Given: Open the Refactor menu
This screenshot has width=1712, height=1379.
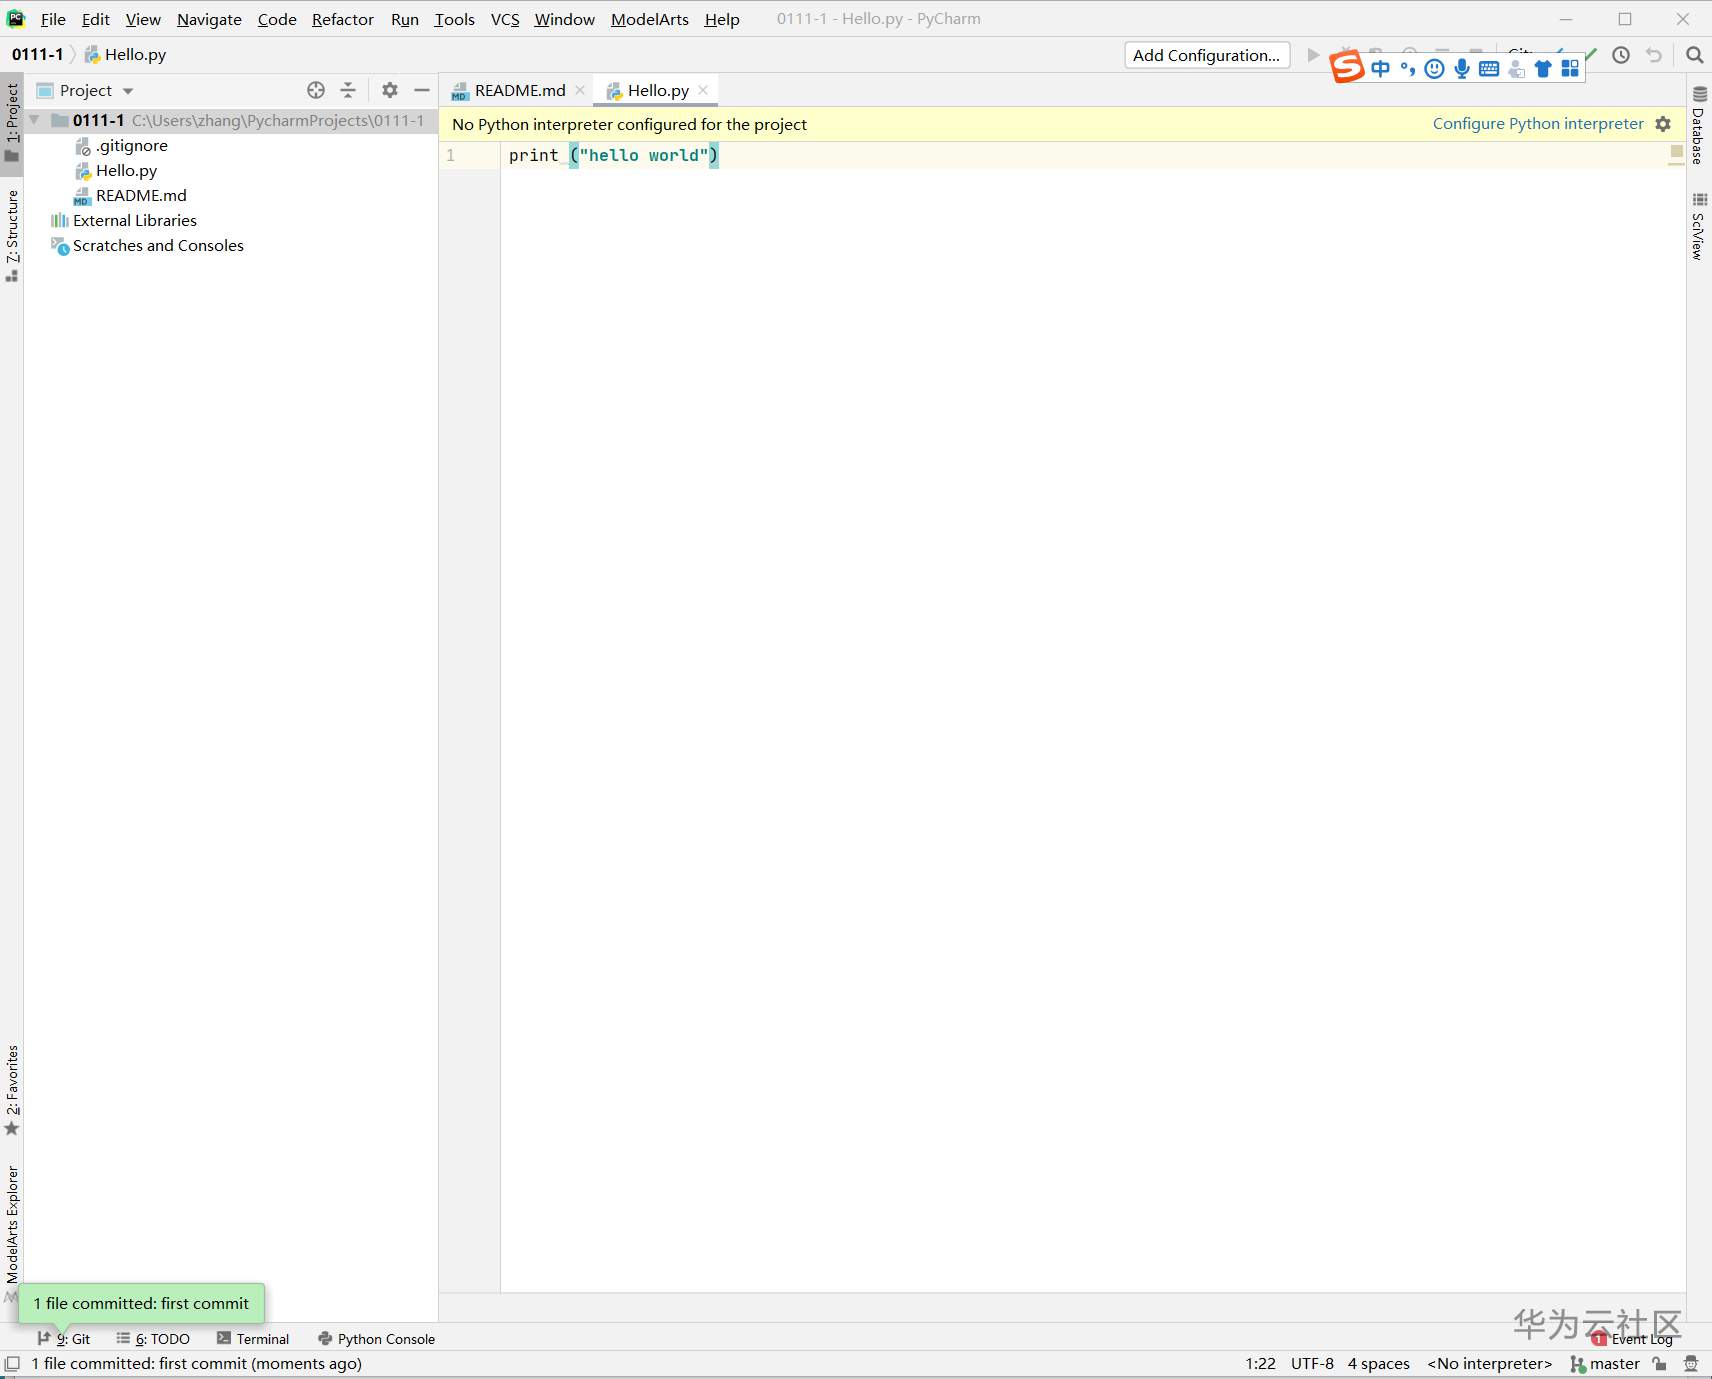Looking at the screenshot, I should click(342, 19).
